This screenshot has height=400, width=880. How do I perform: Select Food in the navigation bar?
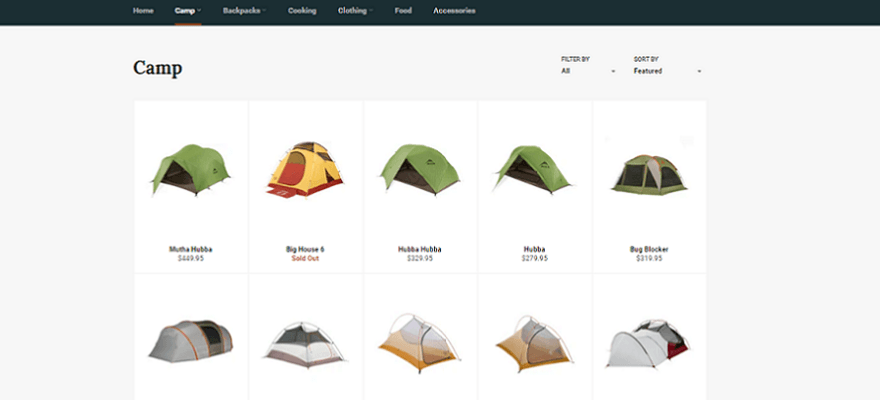[403, 11]
